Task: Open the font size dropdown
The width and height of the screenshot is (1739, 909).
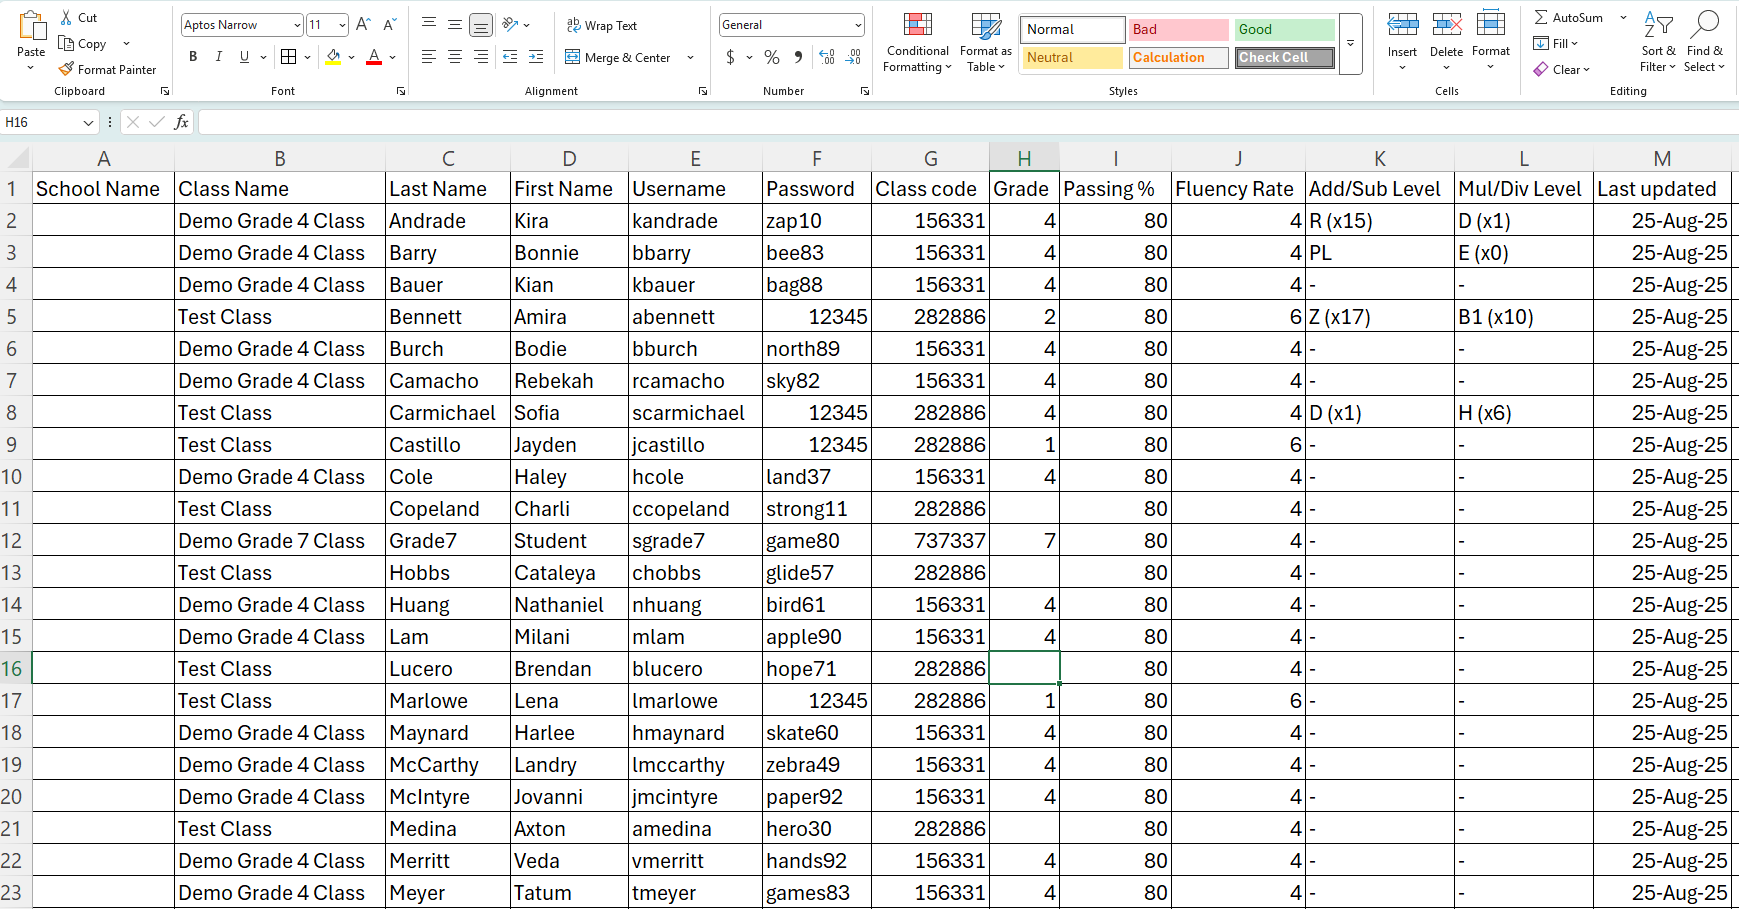Action: coord(343,25)
